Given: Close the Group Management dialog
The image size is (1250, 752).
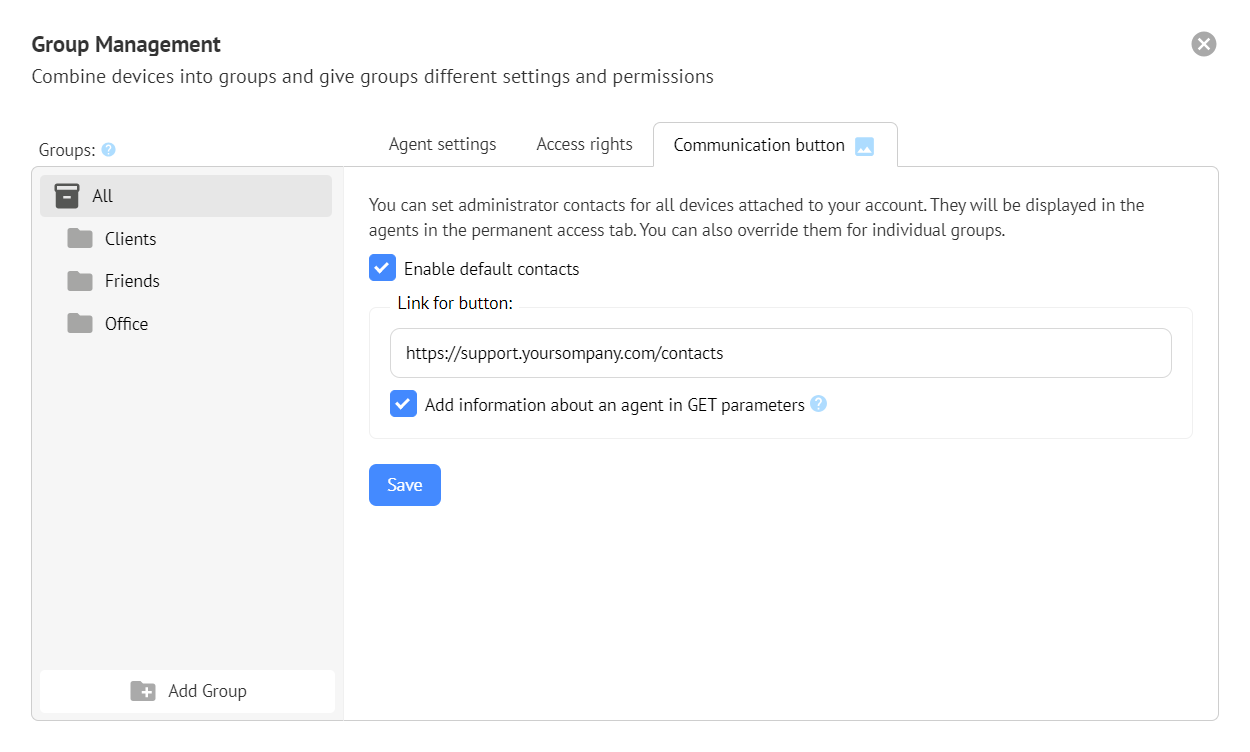Looking at the screenshot, I should [1204, 44].
